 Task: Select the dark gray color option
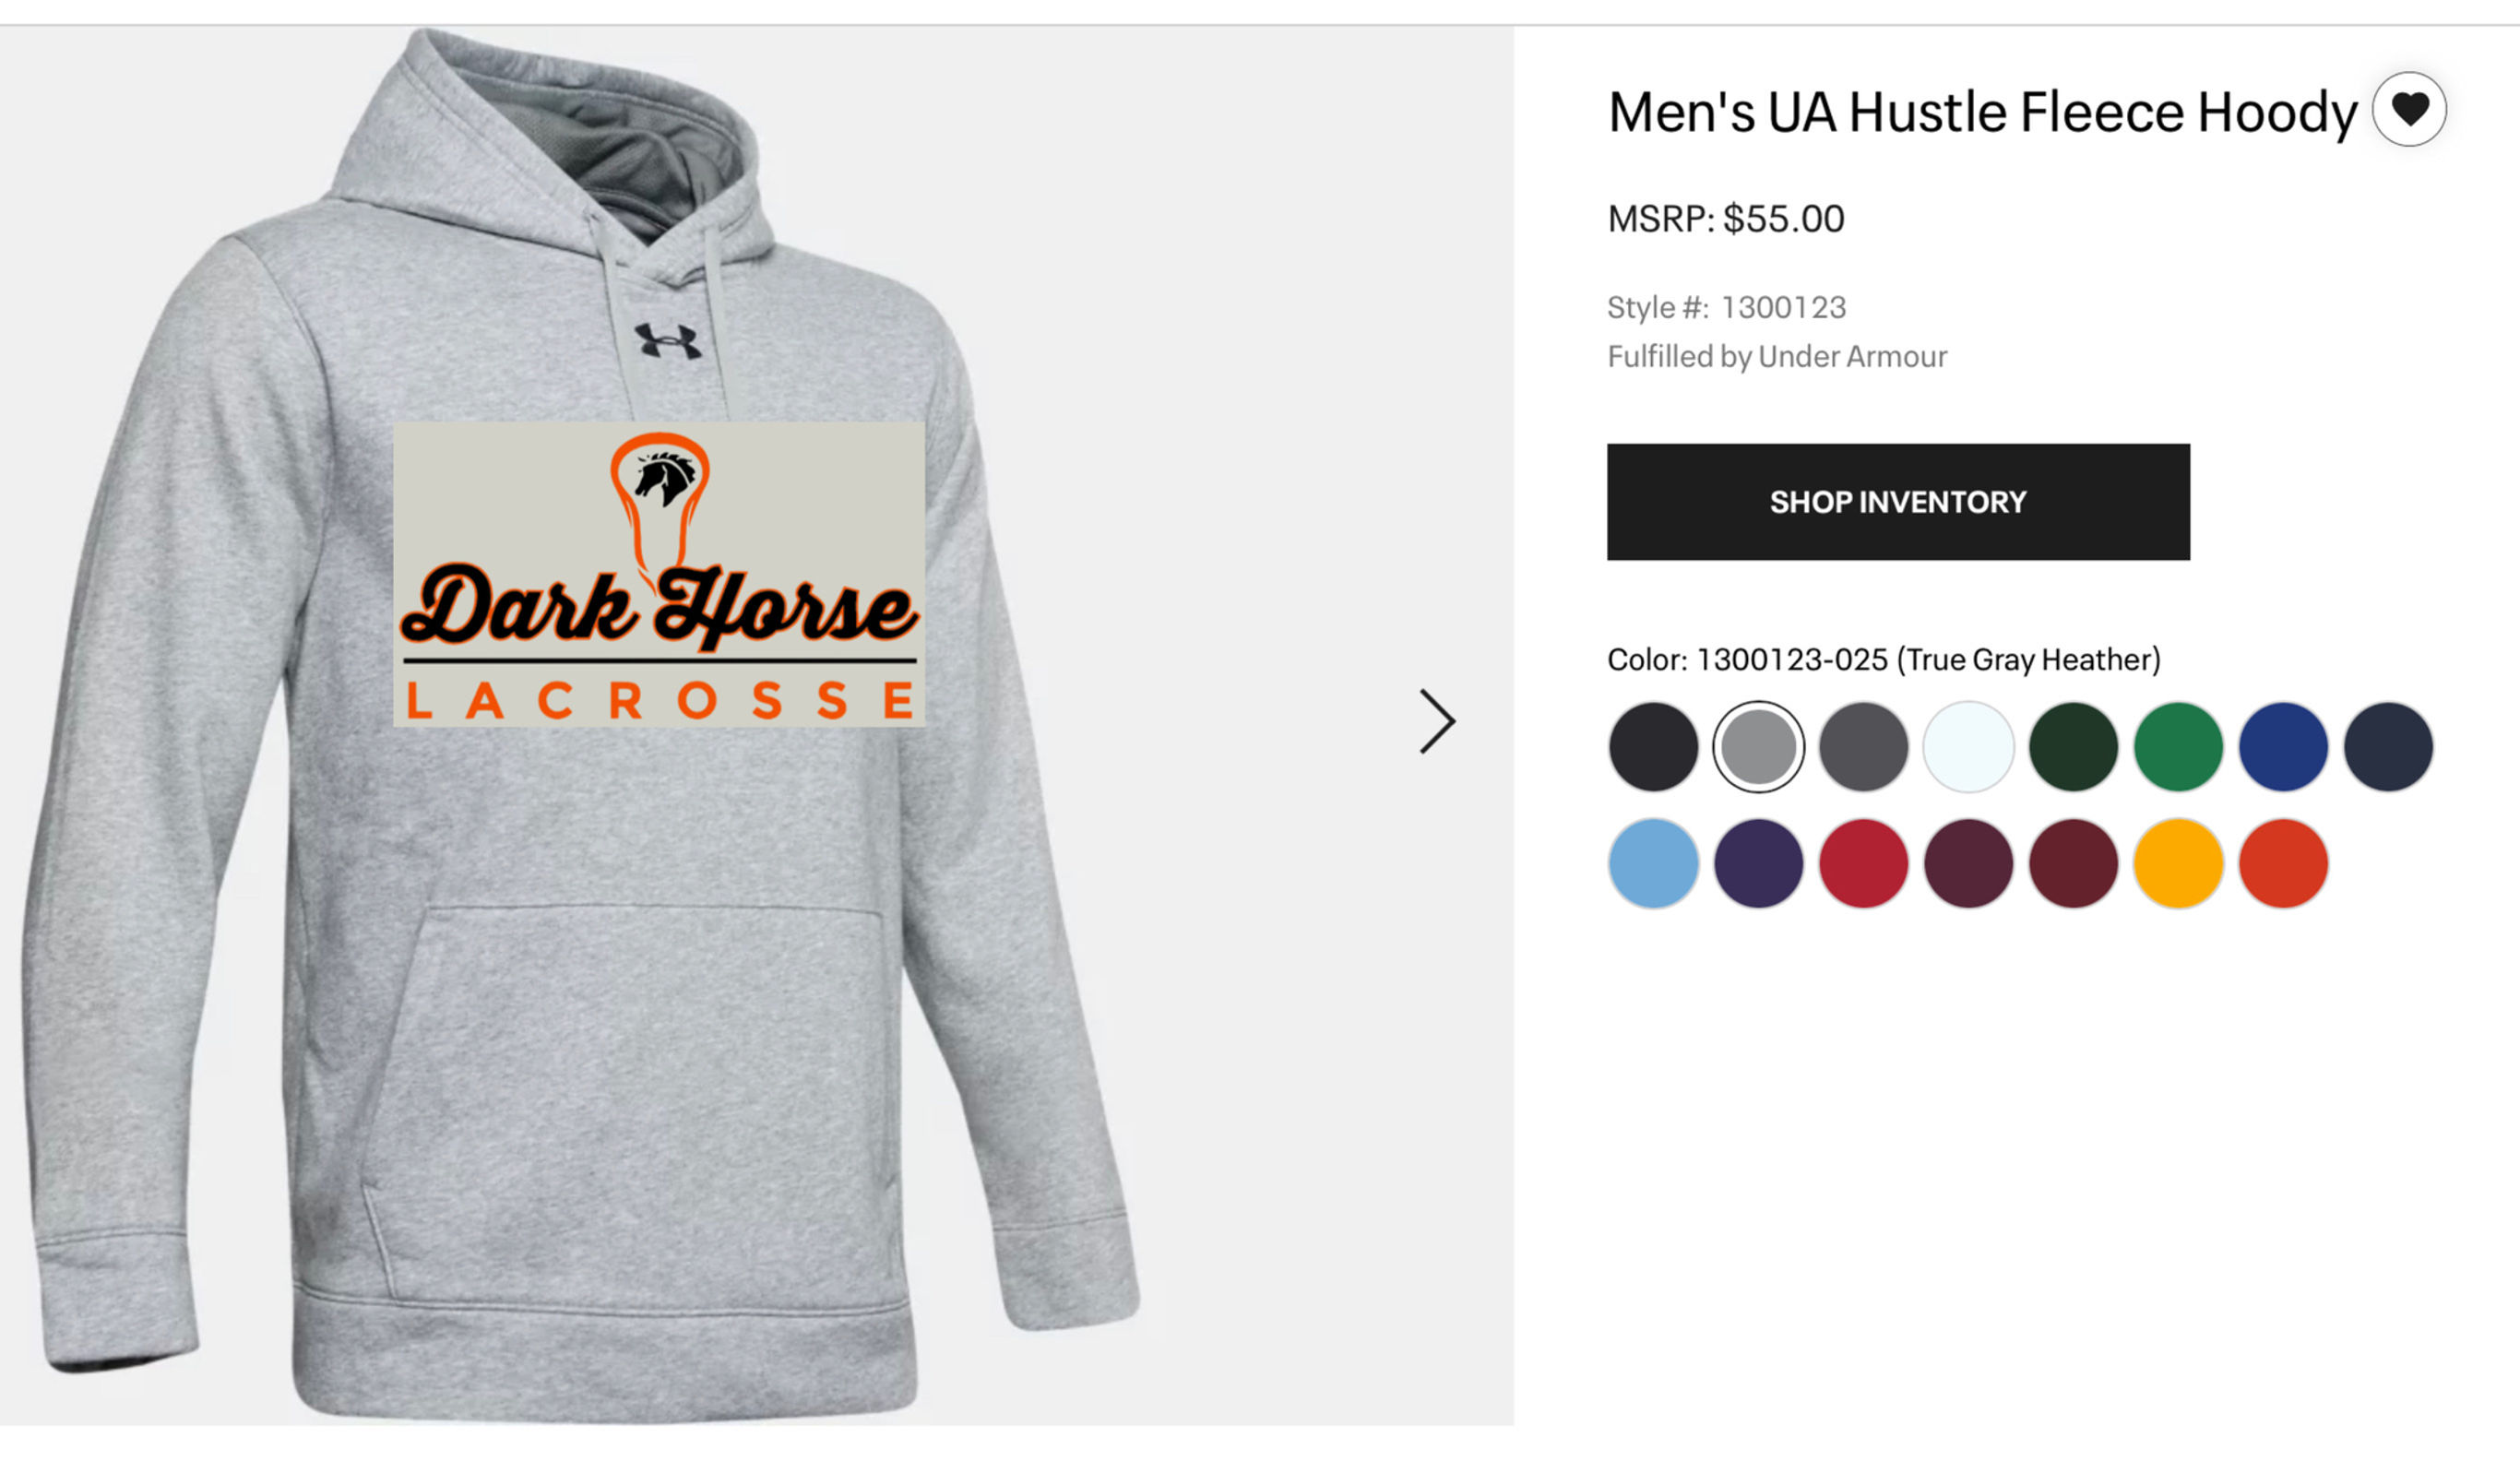pos(1862,745)
